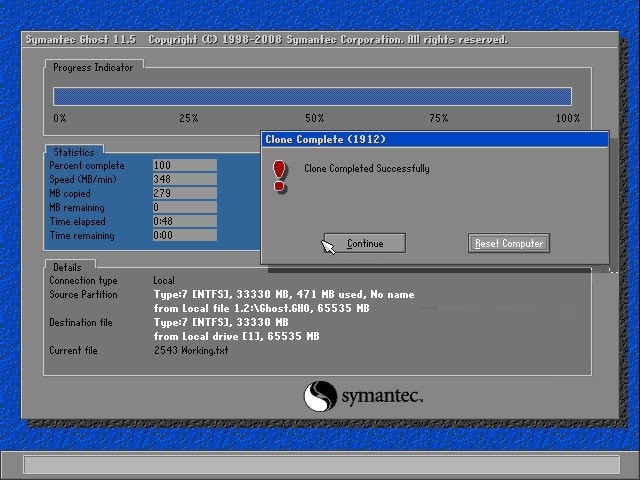Click the empty status bar at bottom
Image resolution: width=640 pixels, height=480 pixels.
click(320, 465)
